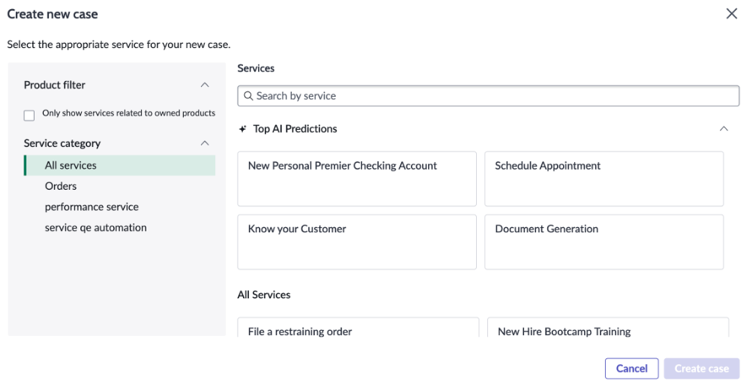Select the All services category
Image resolution: width=746 pixels, height=384 pixels.
coord(119,165)
